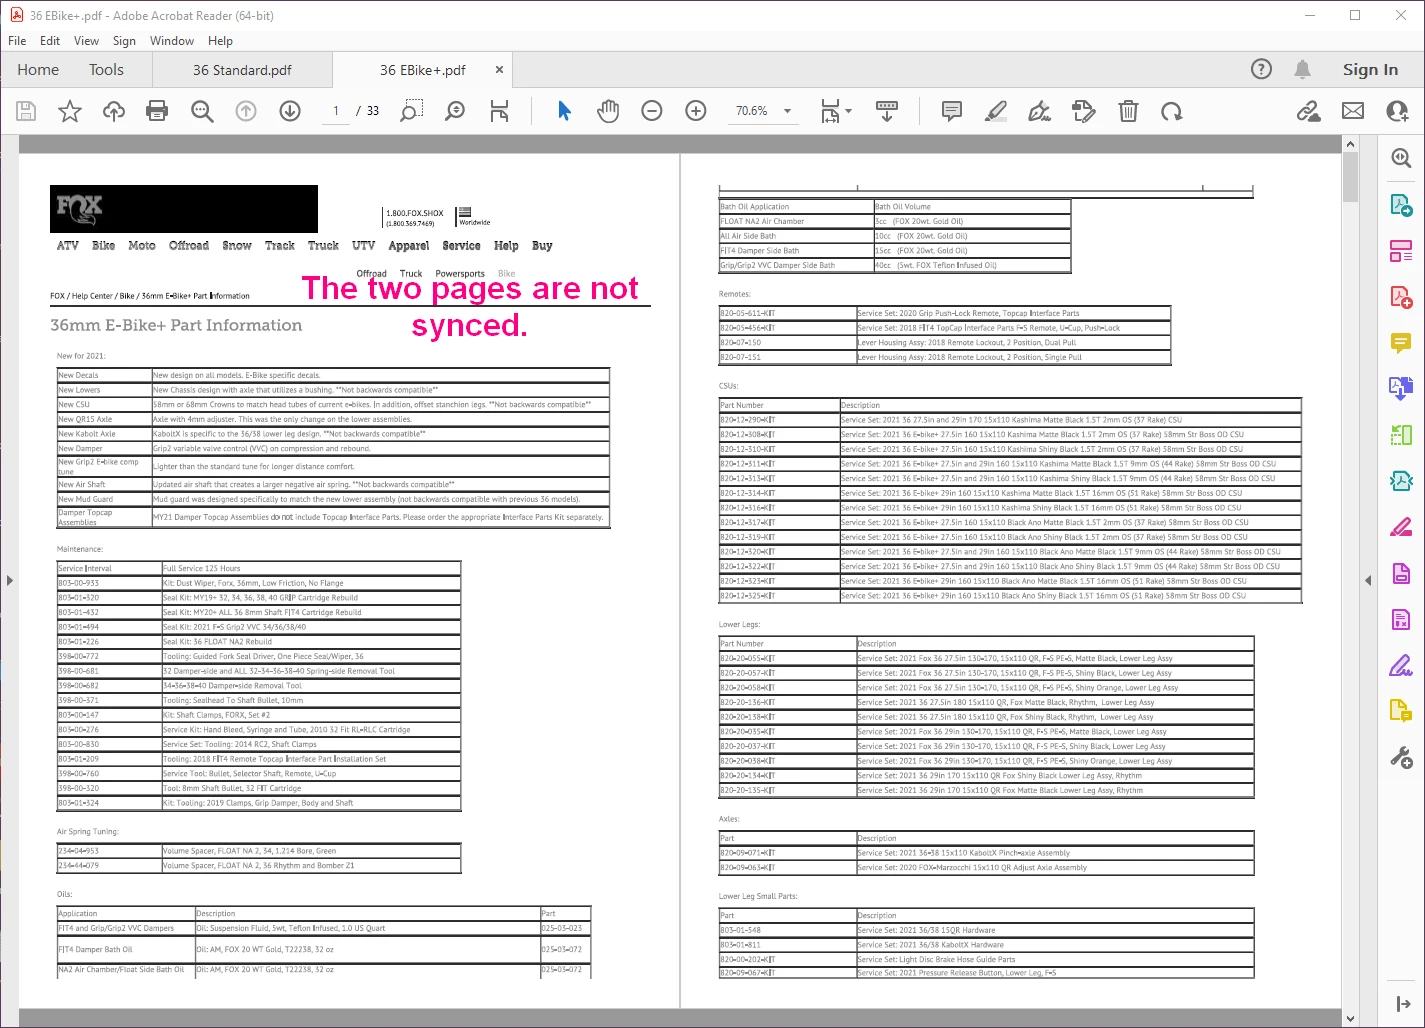Click the 'Bike' link in FOX navigation

103,245
